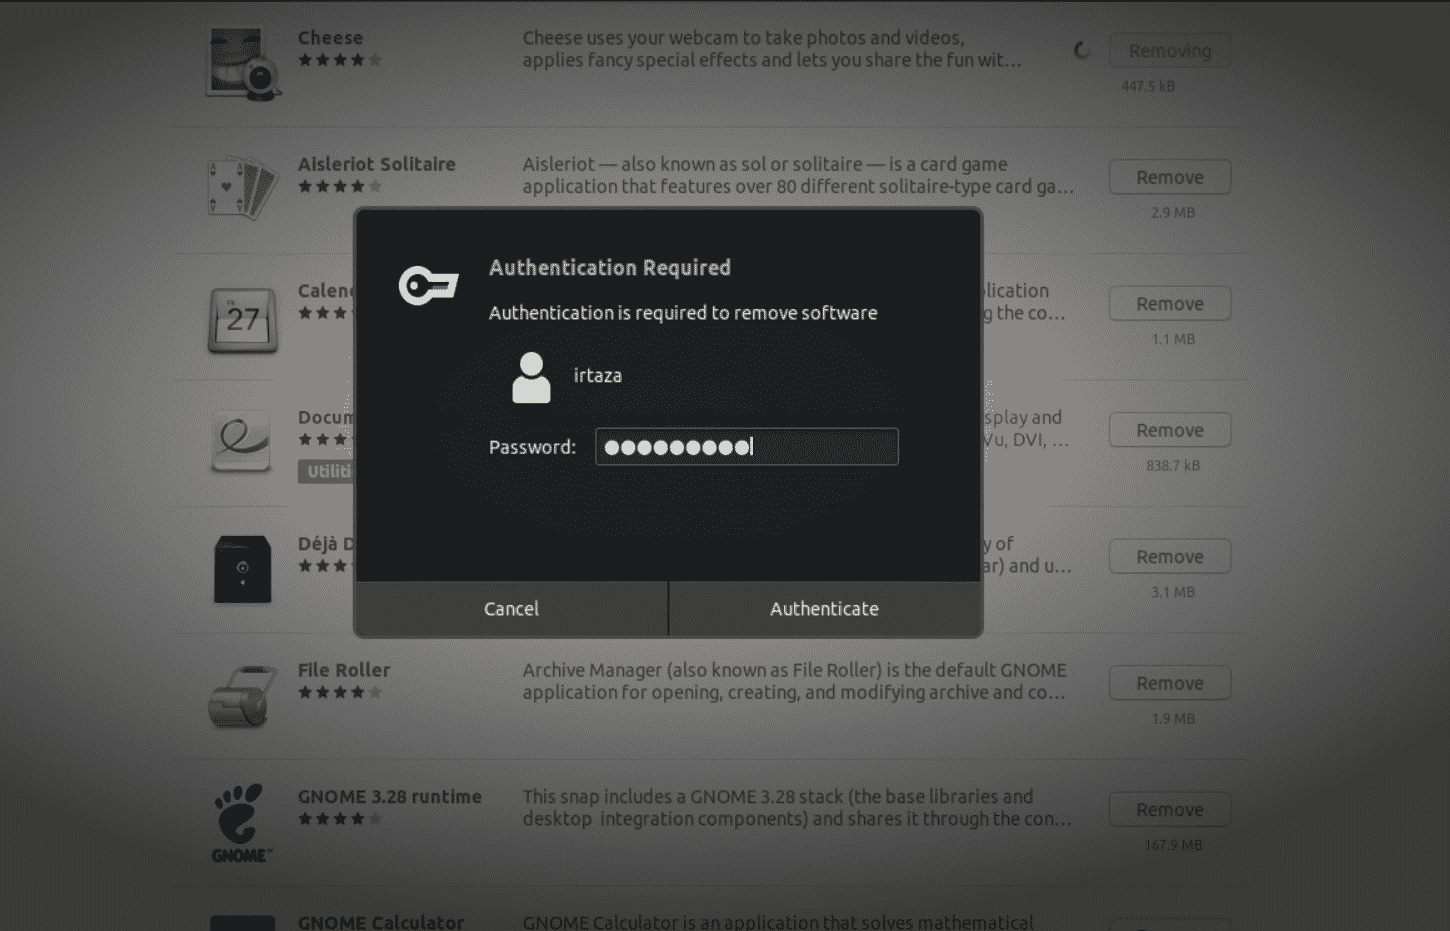
Task: Open the File Roller title
Action: [x=343, y=670]
